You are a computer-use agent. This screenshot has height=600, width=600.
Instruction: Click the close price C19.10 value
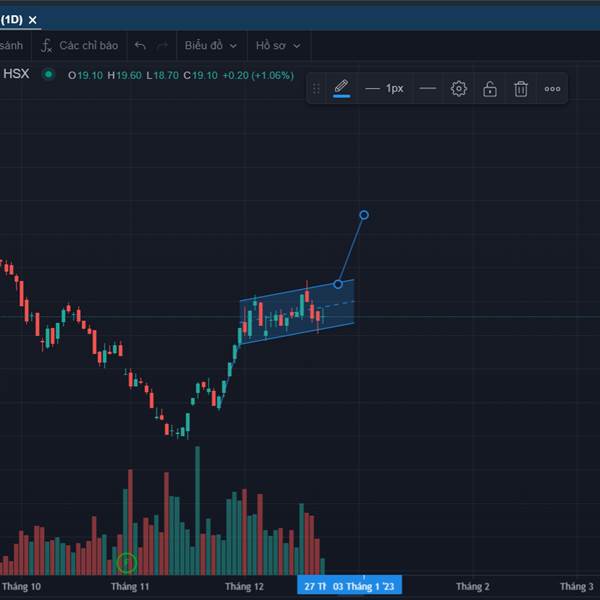(x=201, y=75)
